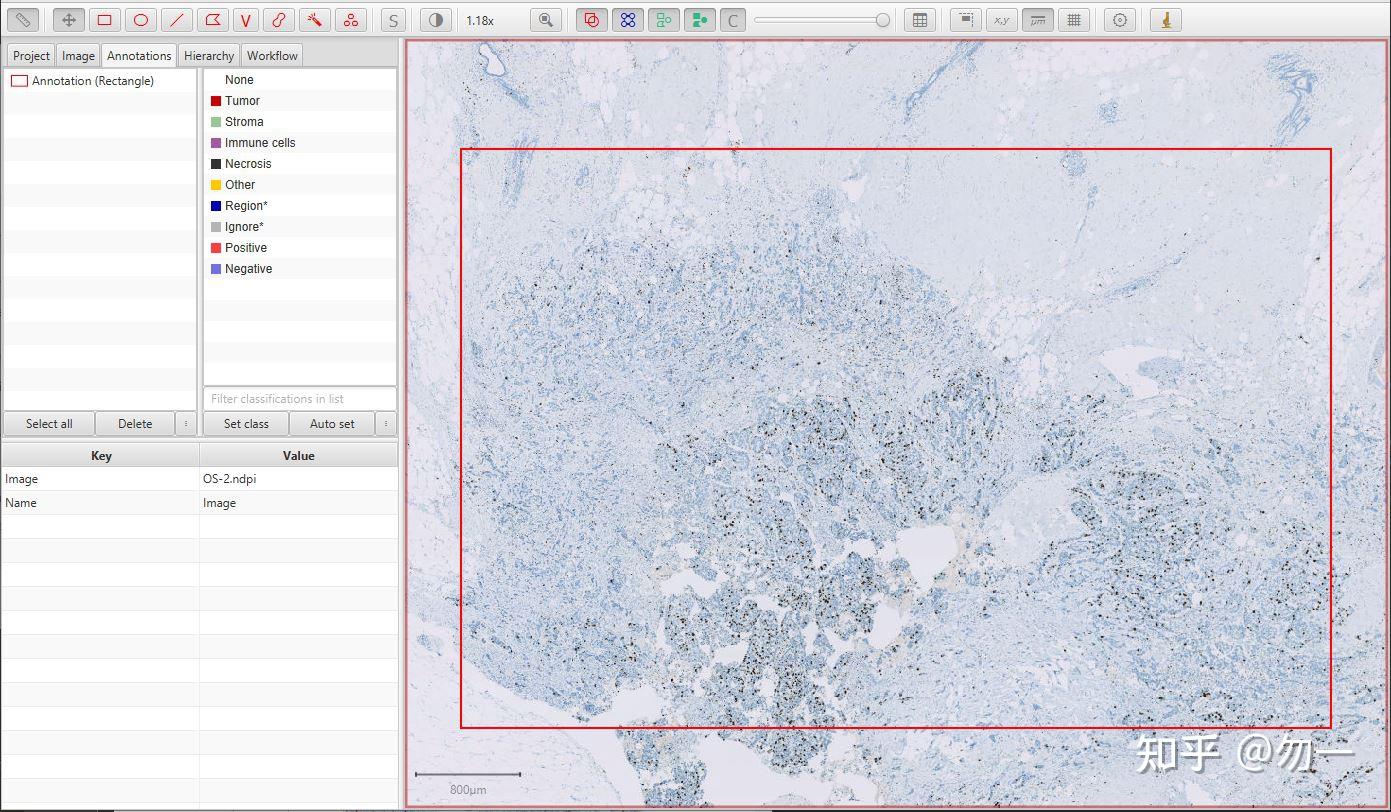
Task: Select the Ellipse drawing tool
Action: tap(141, 20)
